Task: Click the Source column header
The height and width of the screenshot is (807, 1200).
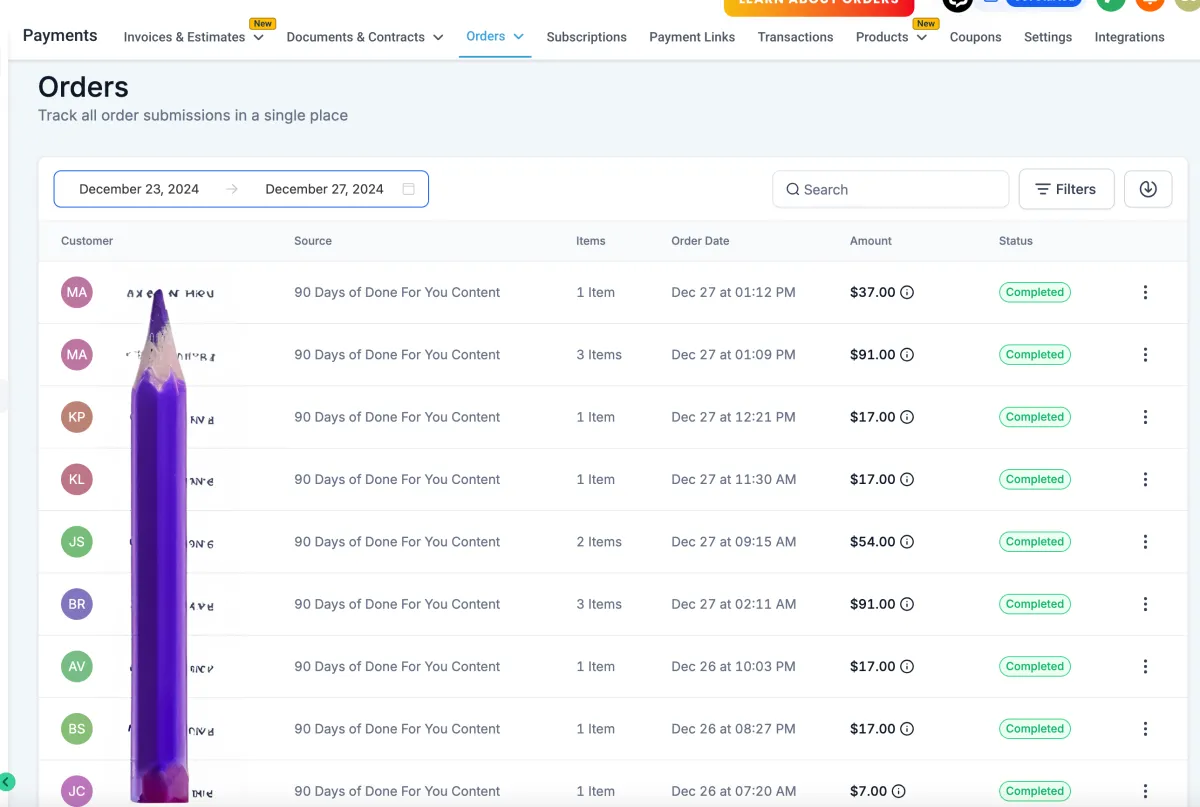Action: [313, 241]
